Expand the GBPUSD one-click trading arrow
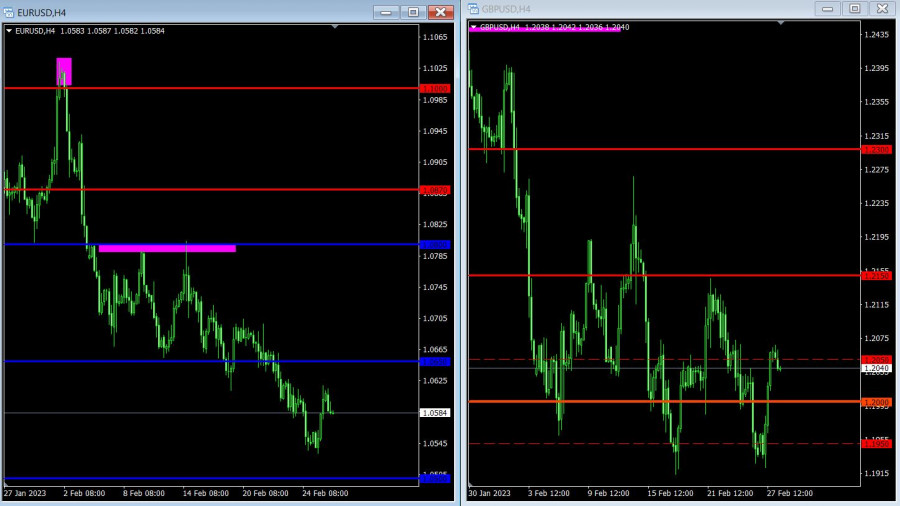Image resolution: width=900 pixels, height=506 pixels. tap(474, 27)
